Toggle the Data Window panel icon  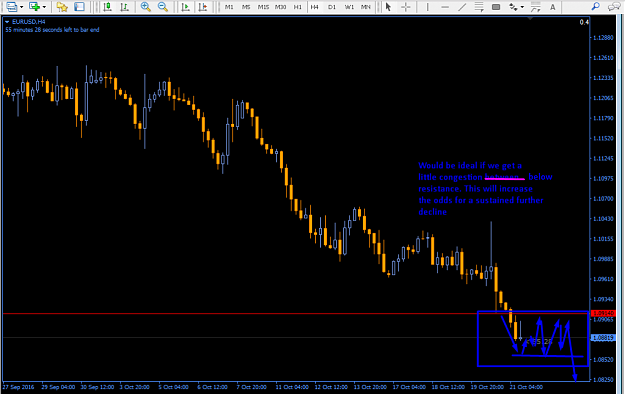coord(79,6)
